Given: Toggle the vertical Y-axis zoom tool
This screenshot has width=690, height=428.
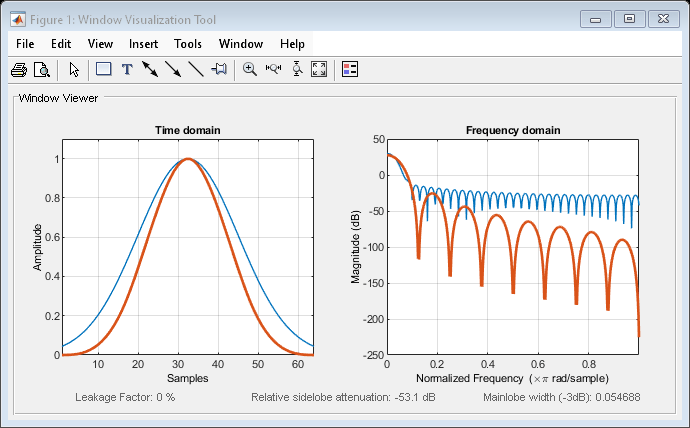Looking at the screenshot, I should point(297,70).
